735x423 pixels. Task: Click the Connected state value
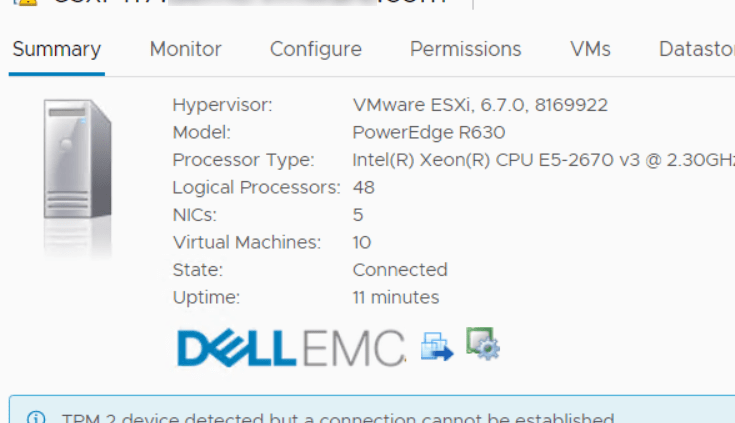(x=400, y=270)
